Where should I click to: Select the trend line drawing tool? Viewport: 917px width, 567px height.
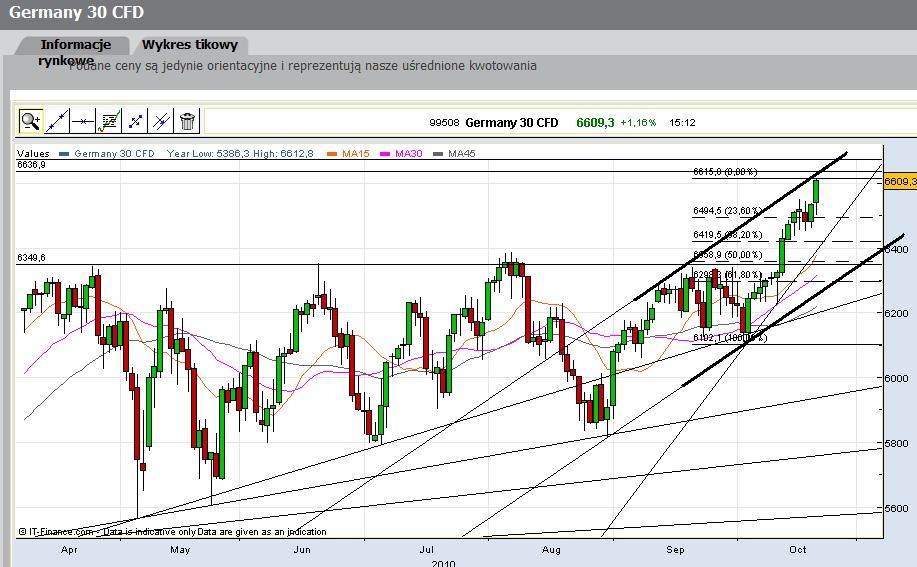click(57, 121)
